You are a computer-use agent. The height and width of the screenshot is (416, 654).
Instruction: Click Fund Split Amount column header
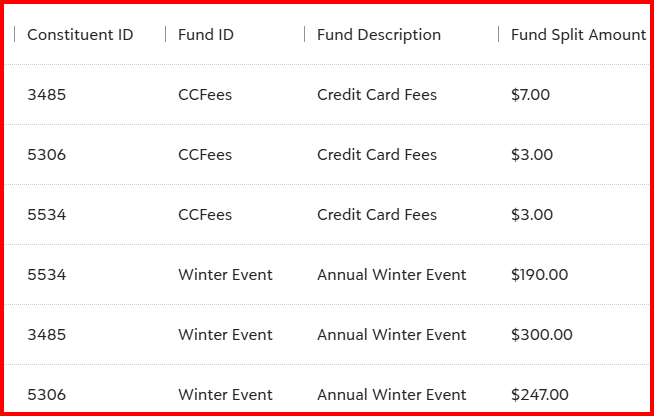[579, 35]
